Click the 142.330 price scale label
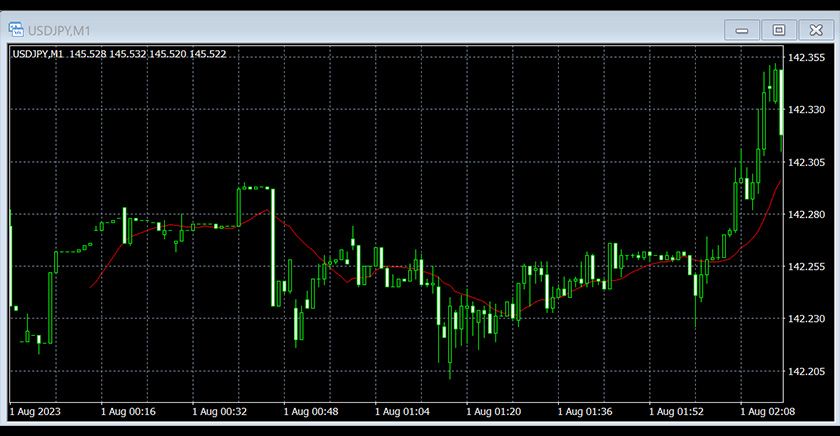The image size is (840, 436). pos(806,110)
